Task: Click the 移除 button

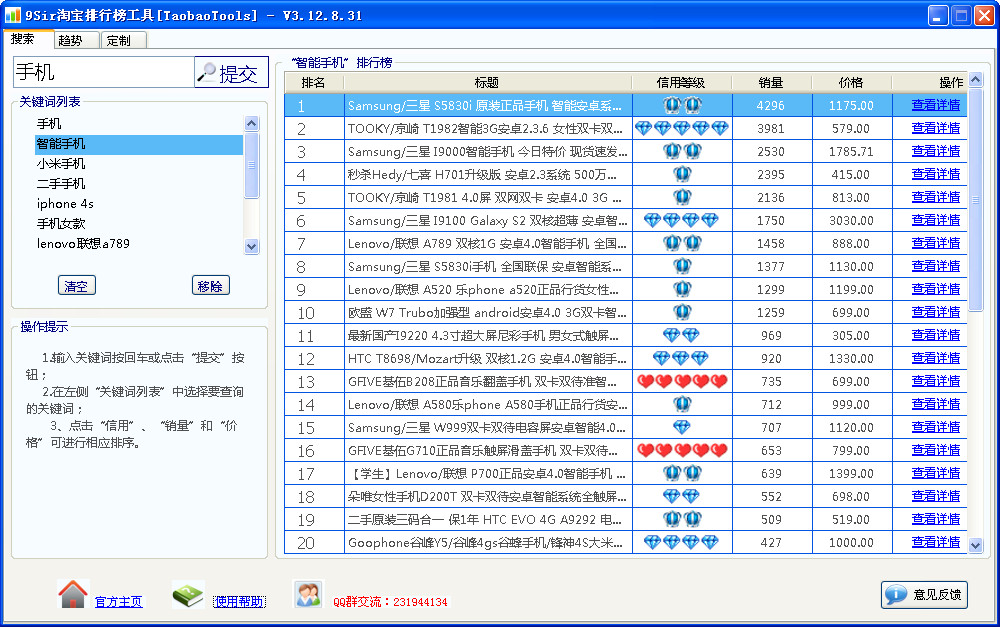Action: click(x=210, y=286)
